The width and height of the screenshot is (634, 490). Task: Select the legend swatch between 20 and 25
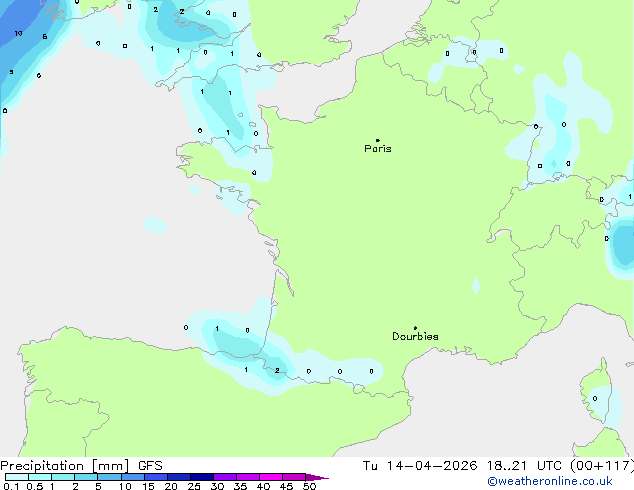pyautogui.click(x=179, y=477)
